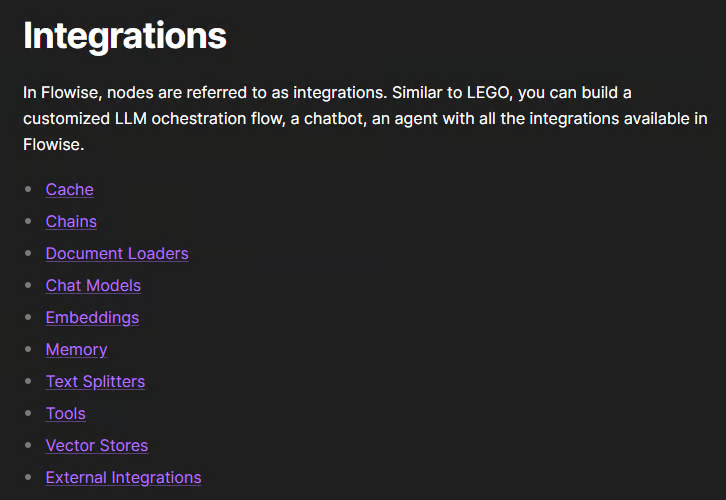
Task: Click the bullet marker before Tools
Action: click(x=28, y=414)
